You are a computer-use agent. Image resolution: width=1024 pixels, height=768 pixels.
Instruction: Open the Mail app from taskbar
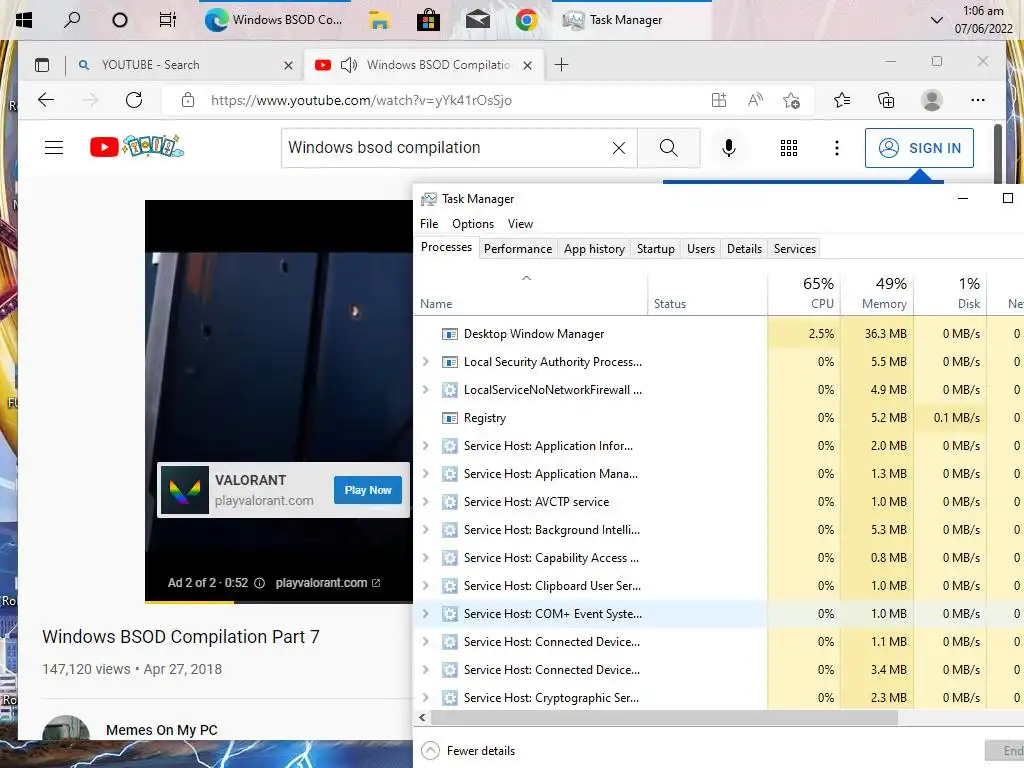[x=477, y=20]
